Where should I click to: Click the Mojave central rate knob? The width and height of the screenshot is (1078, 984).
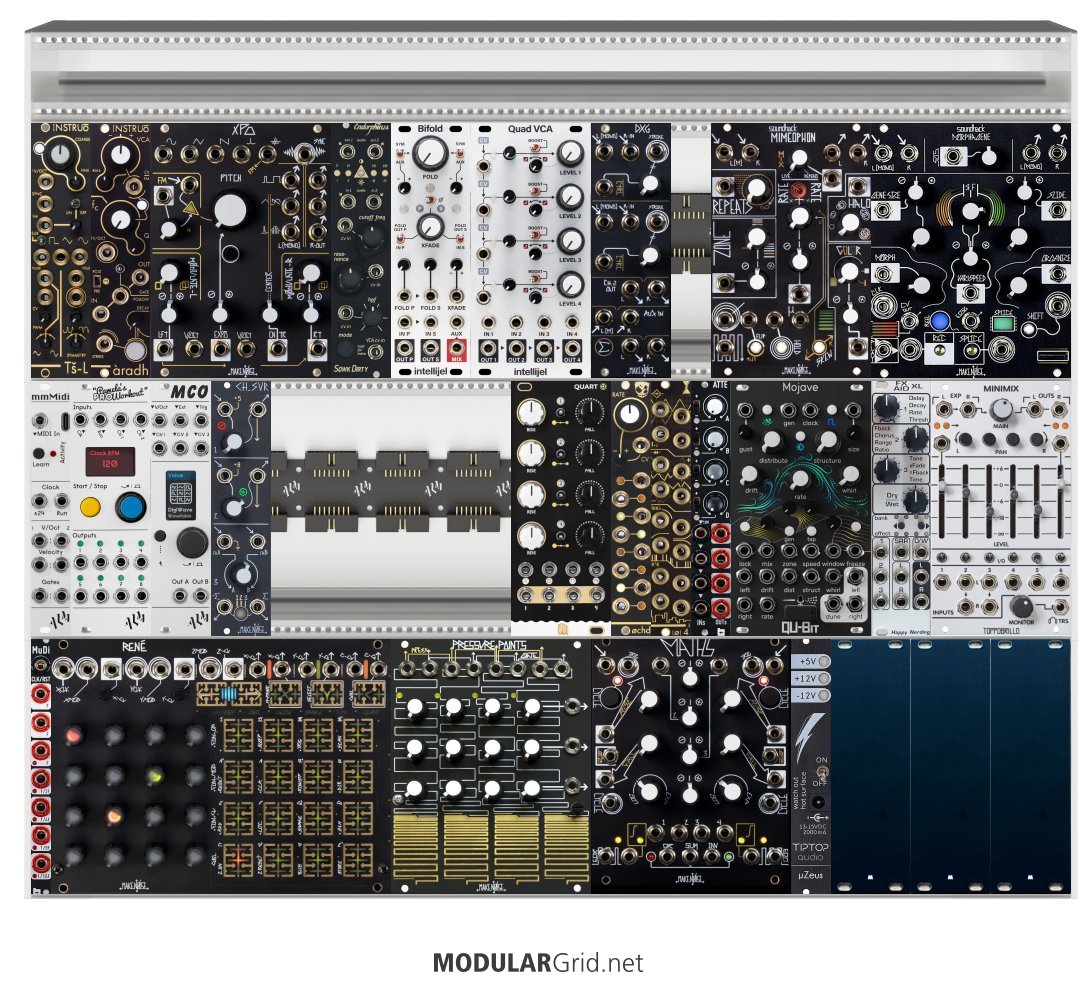(x=800, y=479)
